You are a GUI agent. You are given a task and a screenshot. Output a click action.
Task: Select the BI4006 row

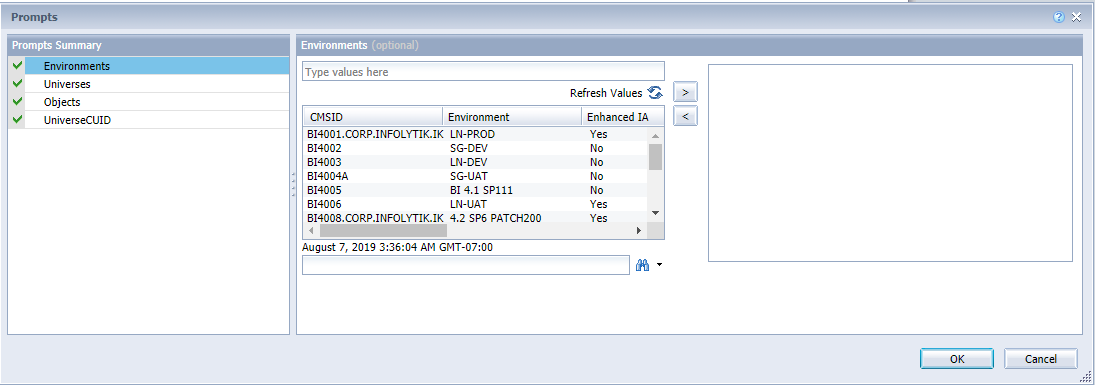[475, 204]
